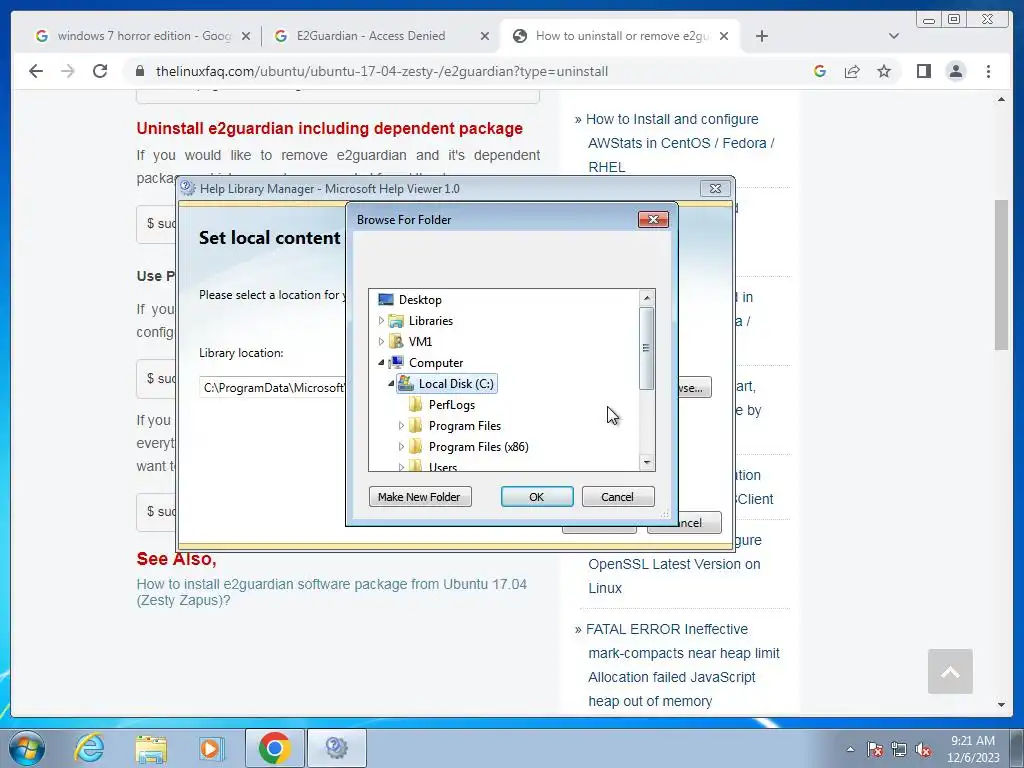The image size is (1024, 768).
Task: Click OK in Browse For Folder
Action: 537,497
